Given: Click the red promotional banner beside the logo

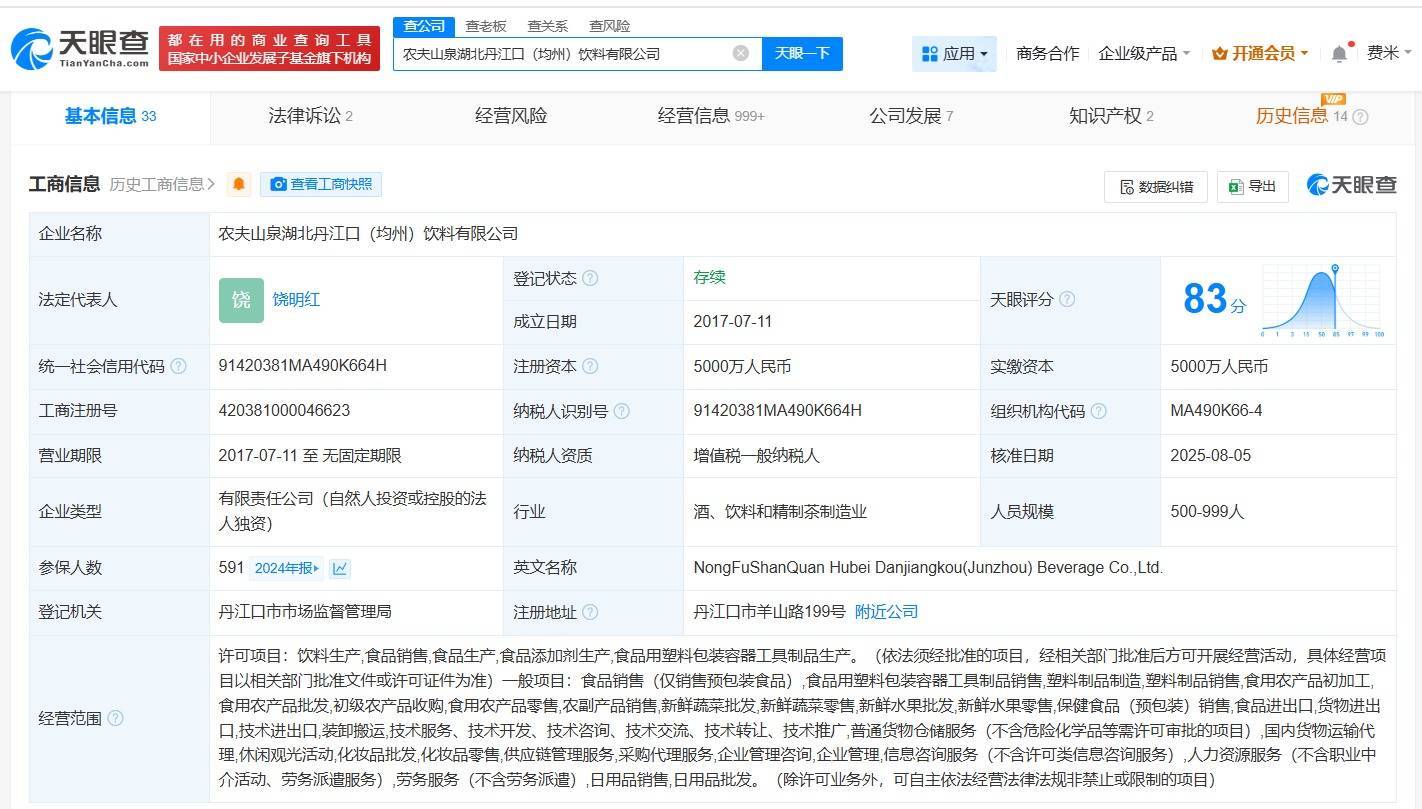Looking at the screenshot, I should (x=269, y=48).
